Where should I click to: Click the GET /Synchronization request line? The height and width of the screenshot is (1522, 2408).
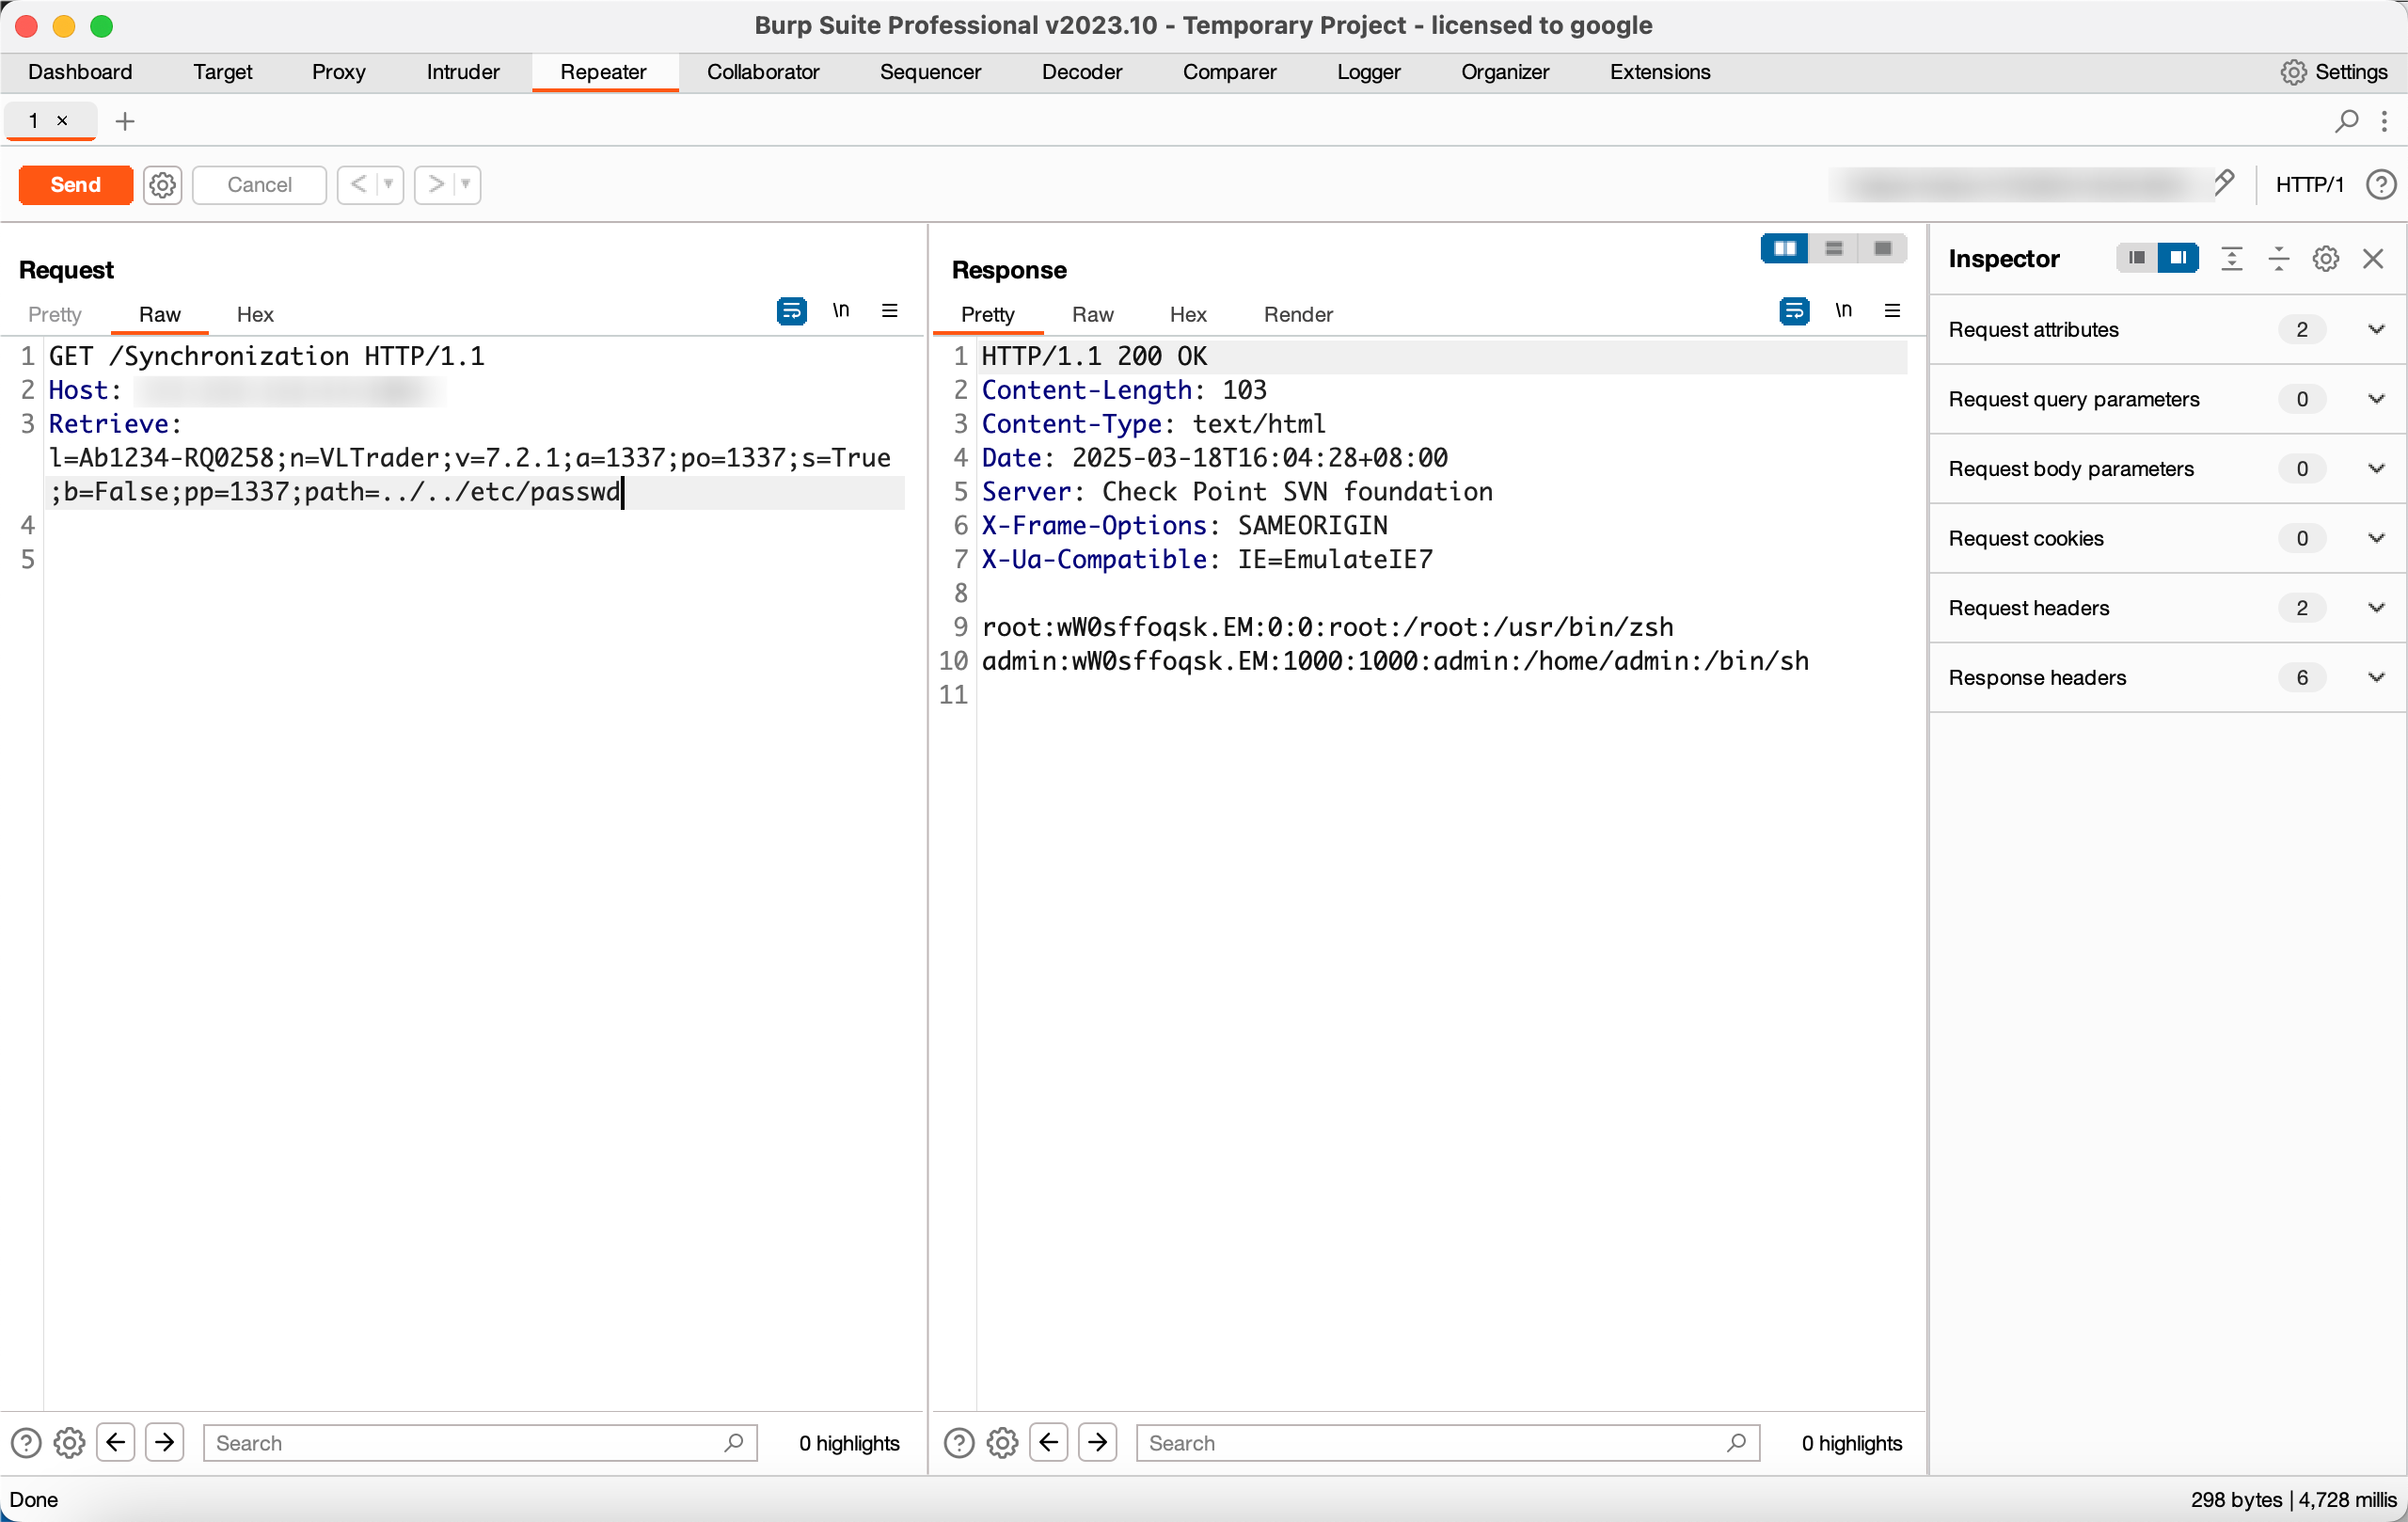(x=267, y=357)
